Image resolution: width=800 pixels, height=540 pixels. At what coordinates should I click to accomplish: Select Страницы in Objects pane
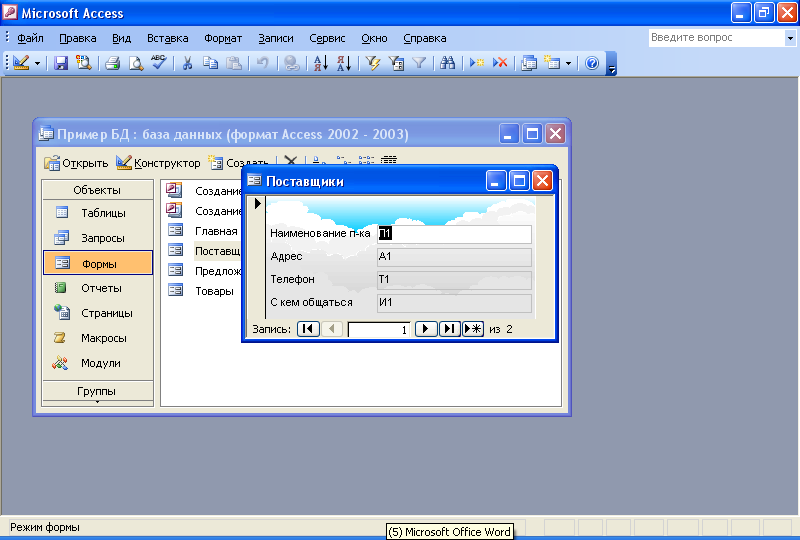click(97, 313)
